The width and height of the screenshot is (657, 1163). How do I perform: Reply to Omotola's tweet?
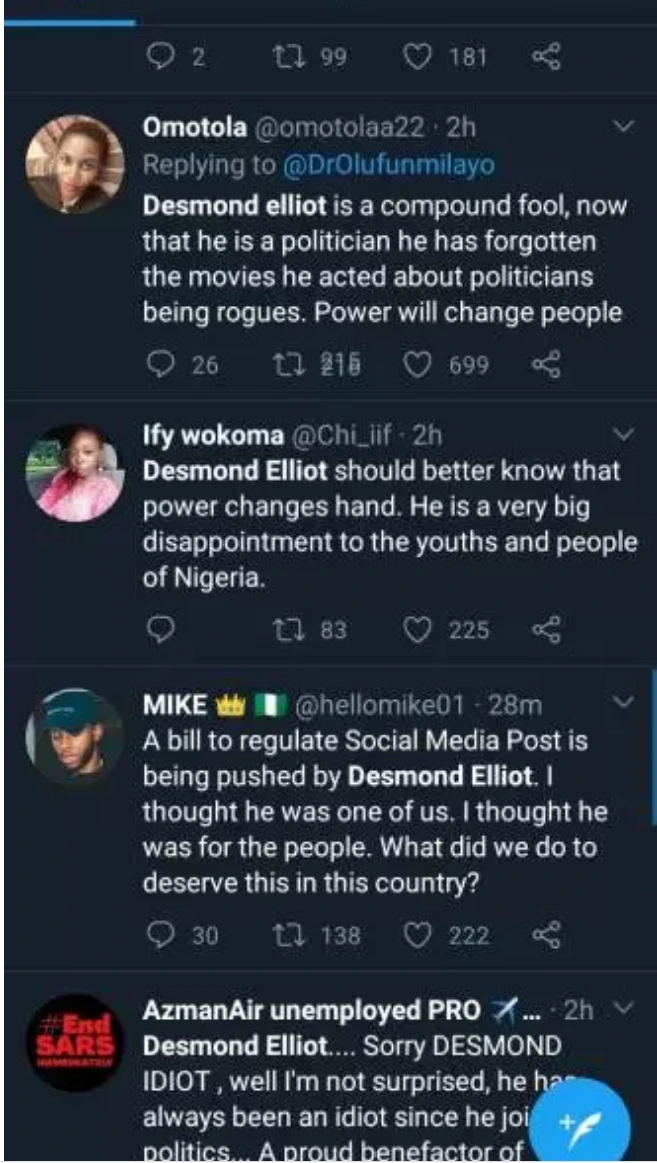pos(162,366)
